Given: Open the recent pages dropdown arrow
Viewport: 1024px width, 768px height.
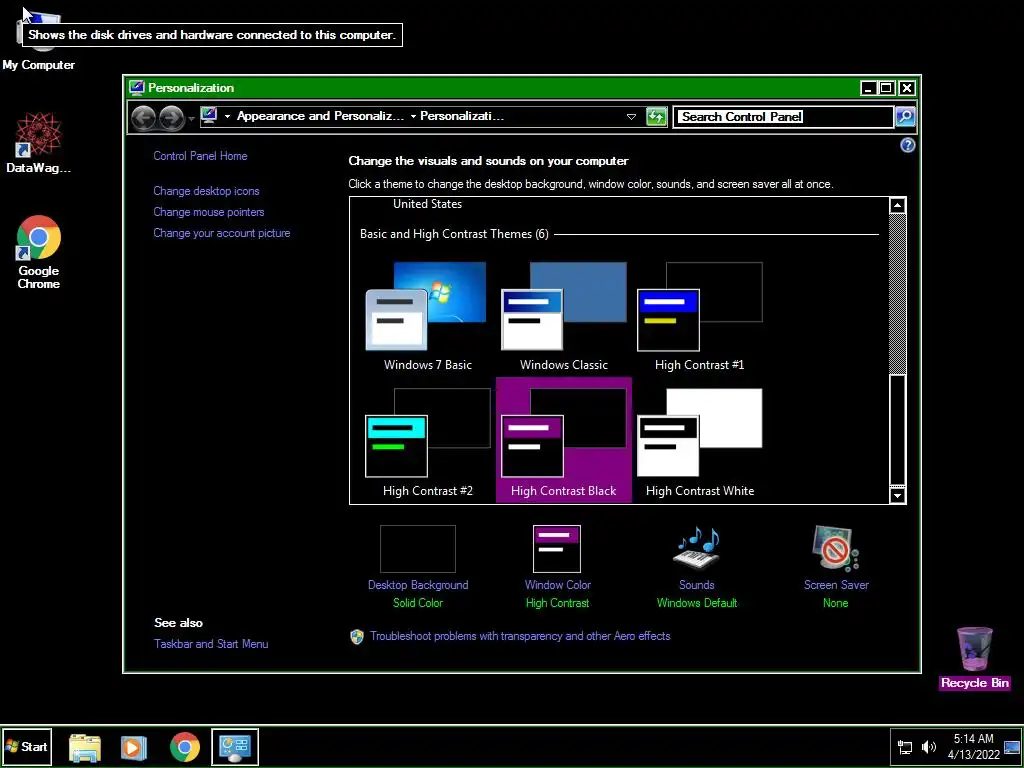Looking at the screenshot, I should [191, 118].
